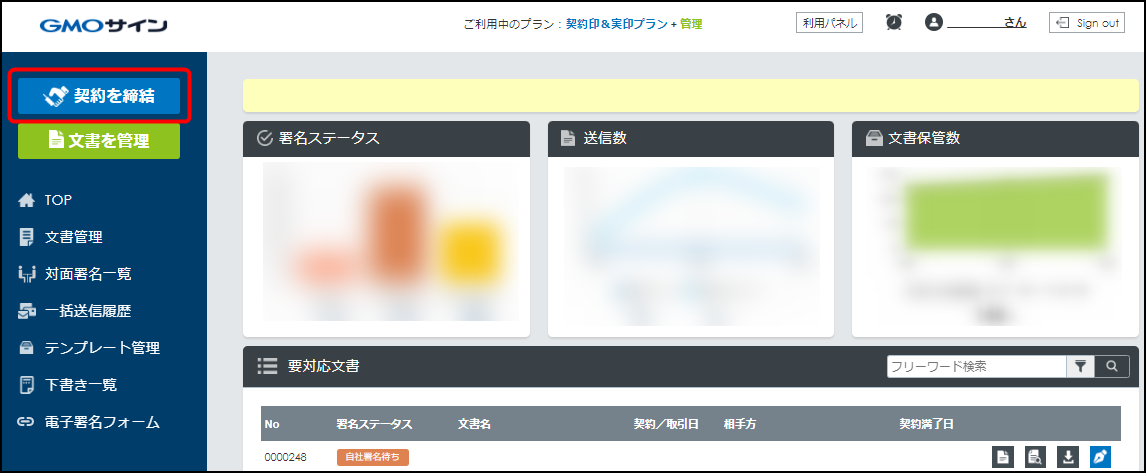Click the GMOサイン logo
The height and width of the screenshot is (473, 1146).
[x=103, y=26]
